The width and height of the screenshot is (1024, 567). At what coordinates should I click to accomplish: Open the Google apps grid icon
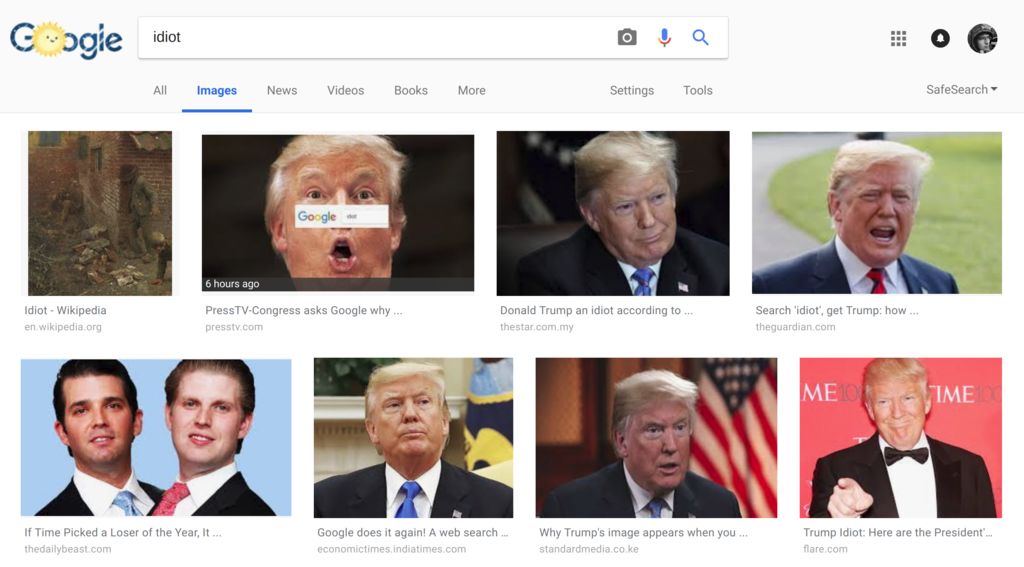click(x=898, y=39)
